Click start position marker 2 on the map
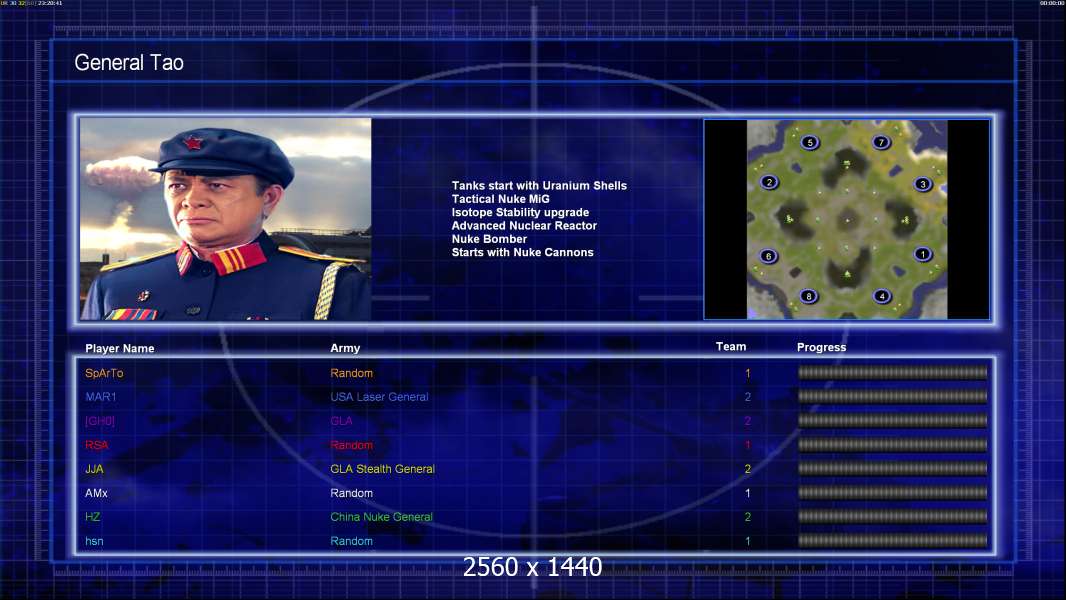Viewport: 1066px width, 600px height. click(x=769, y=182)
